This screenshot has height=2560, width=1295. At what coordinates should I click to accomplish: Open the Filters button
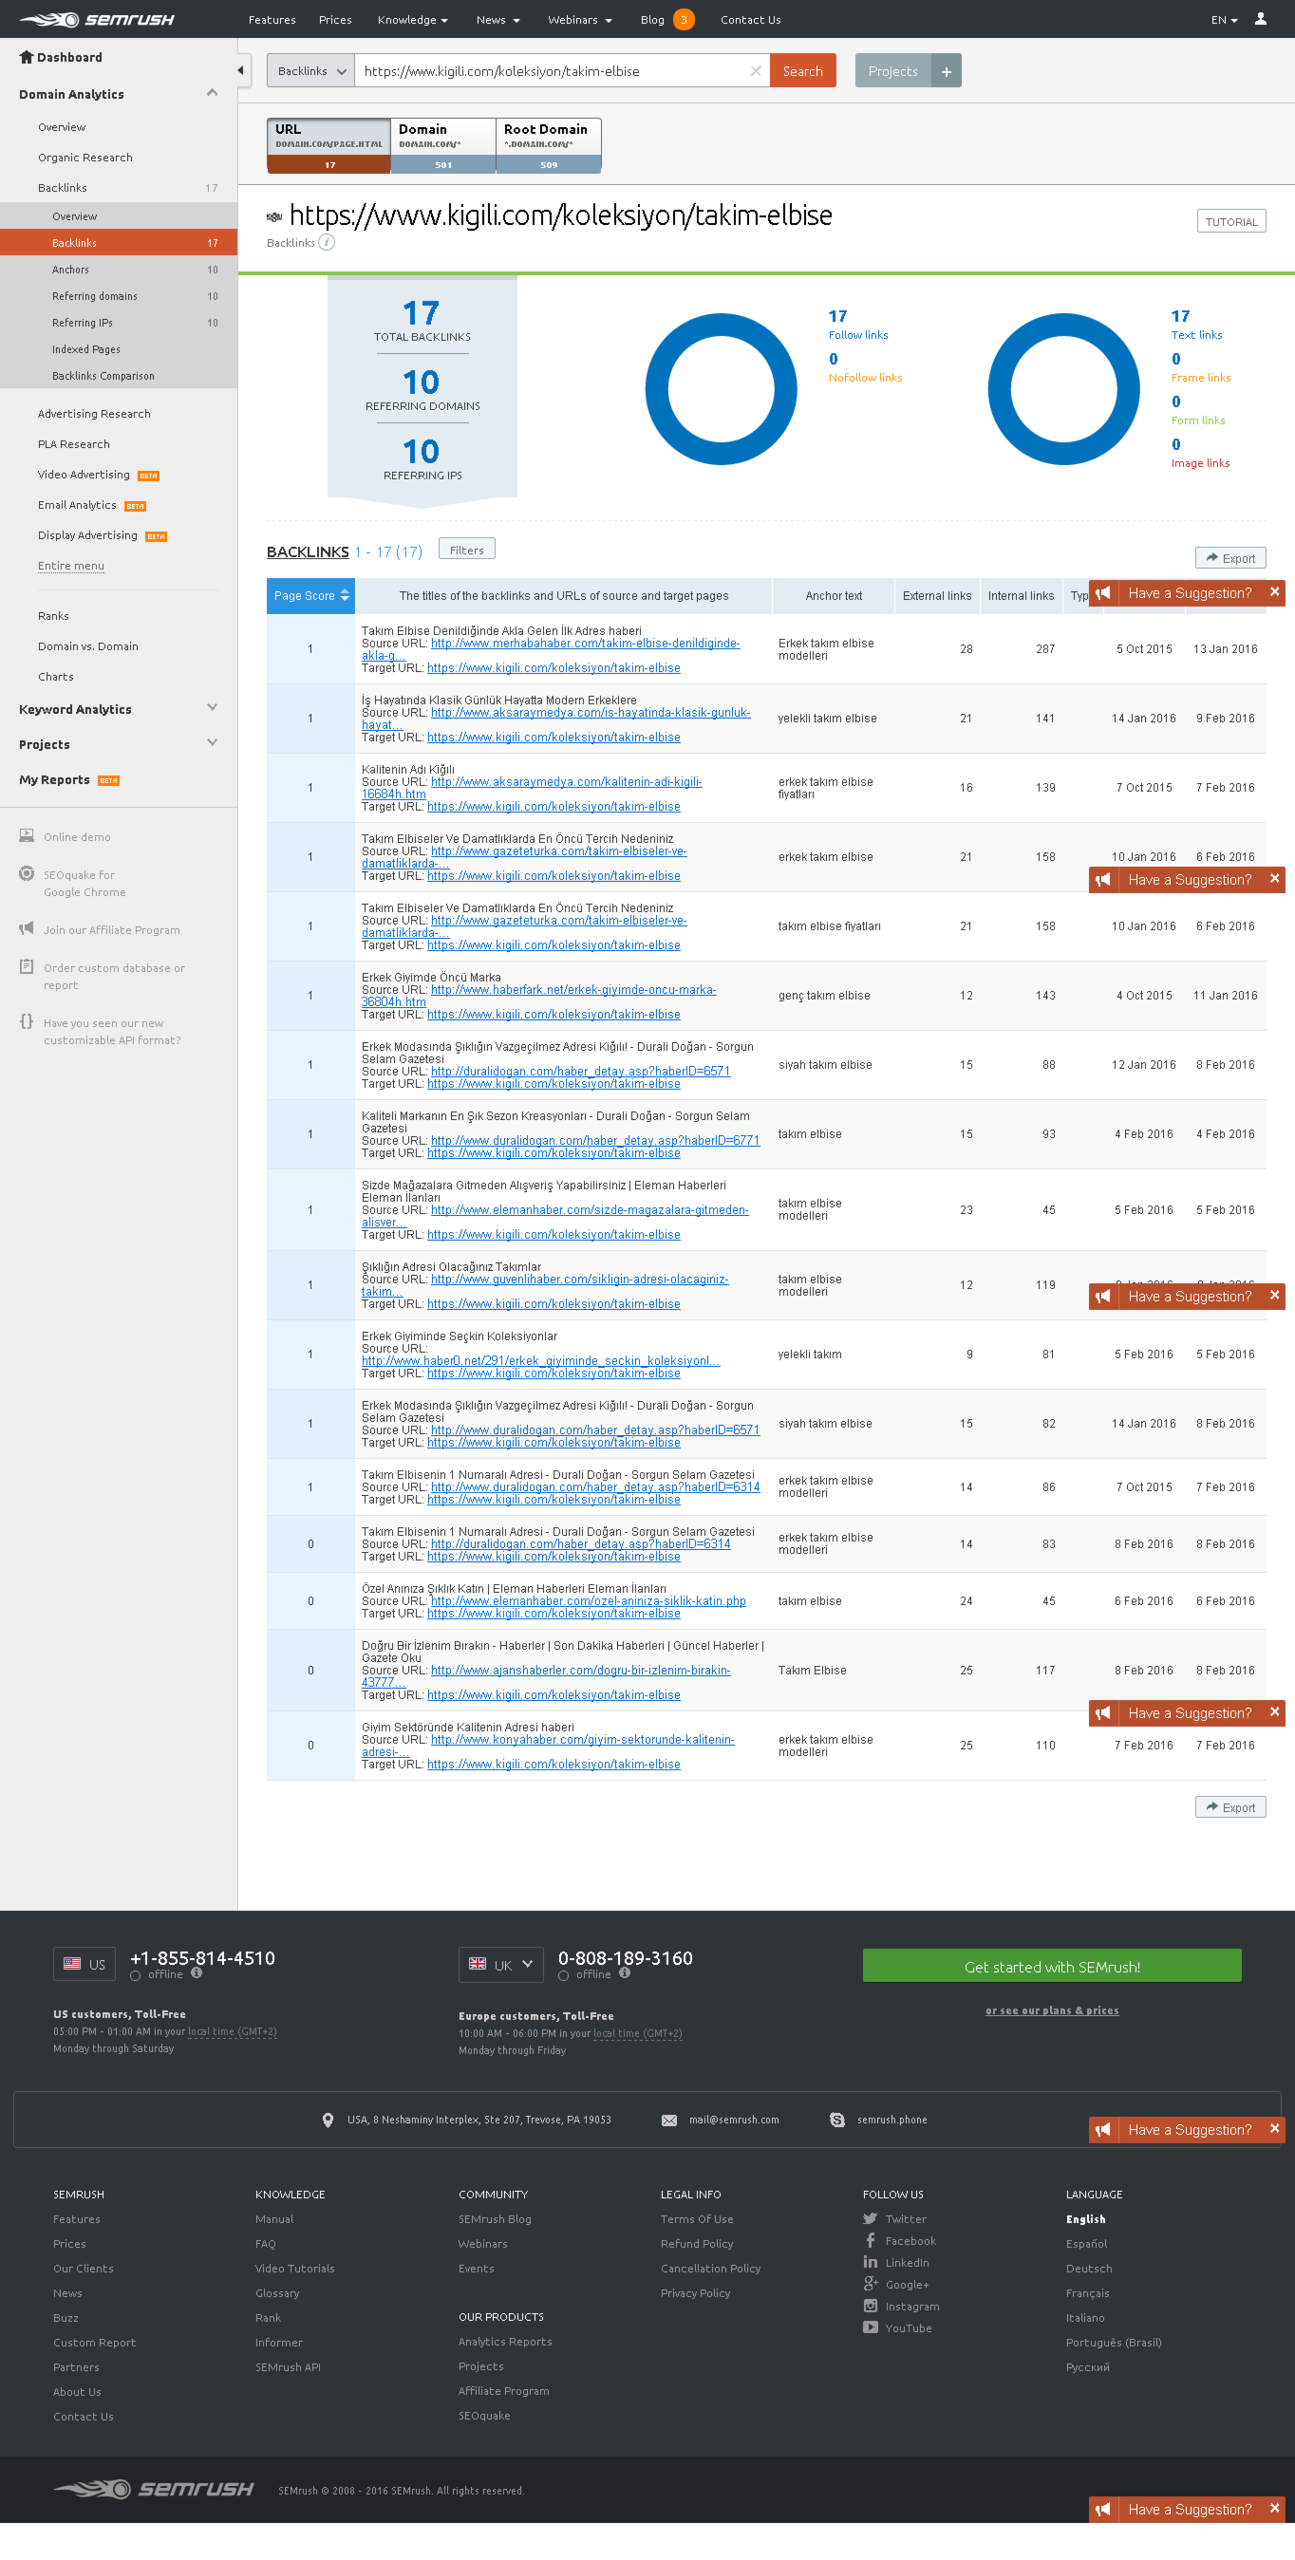[466, 549]
